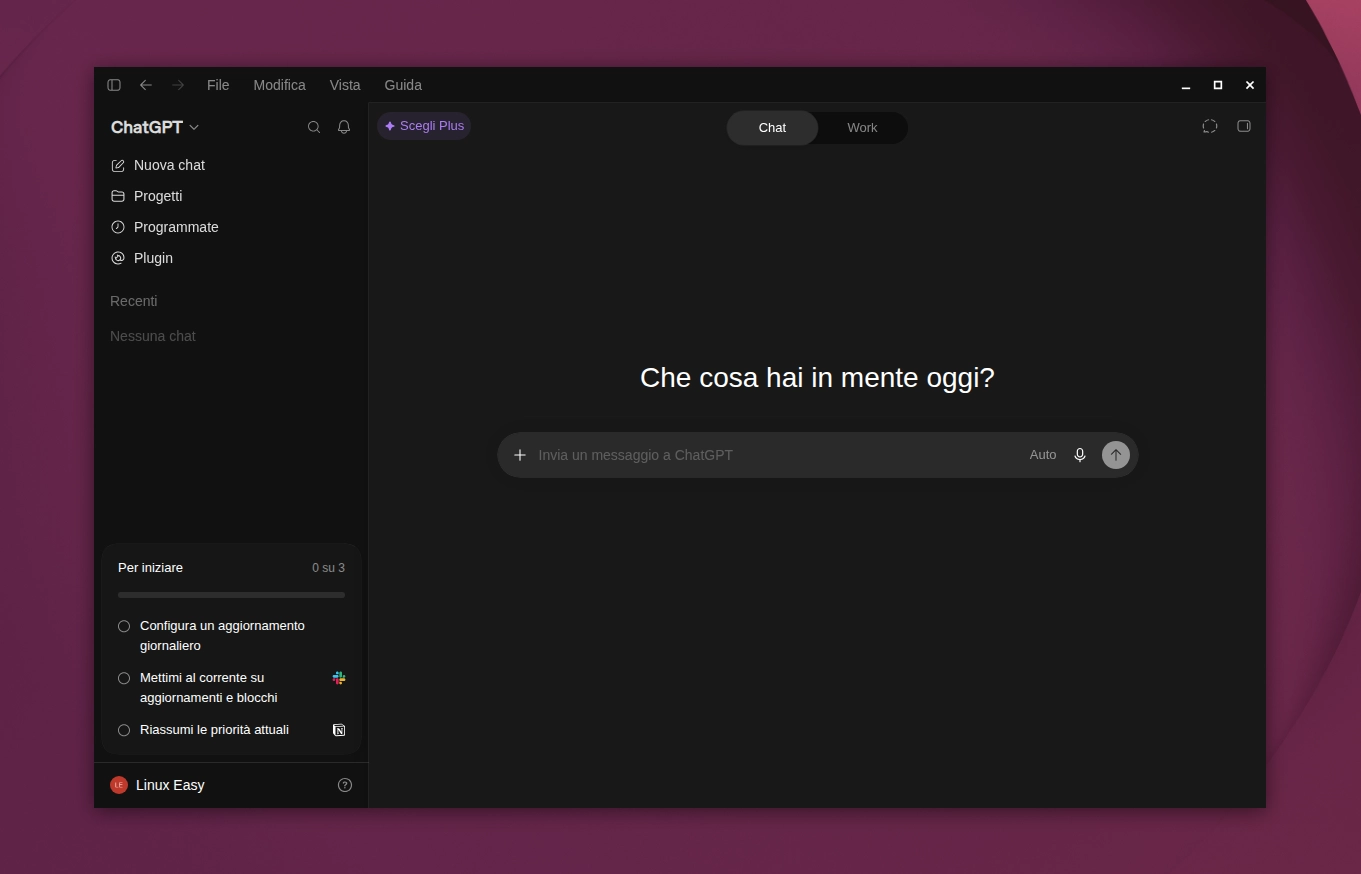Open the Guida menu

tap(403, 85)
